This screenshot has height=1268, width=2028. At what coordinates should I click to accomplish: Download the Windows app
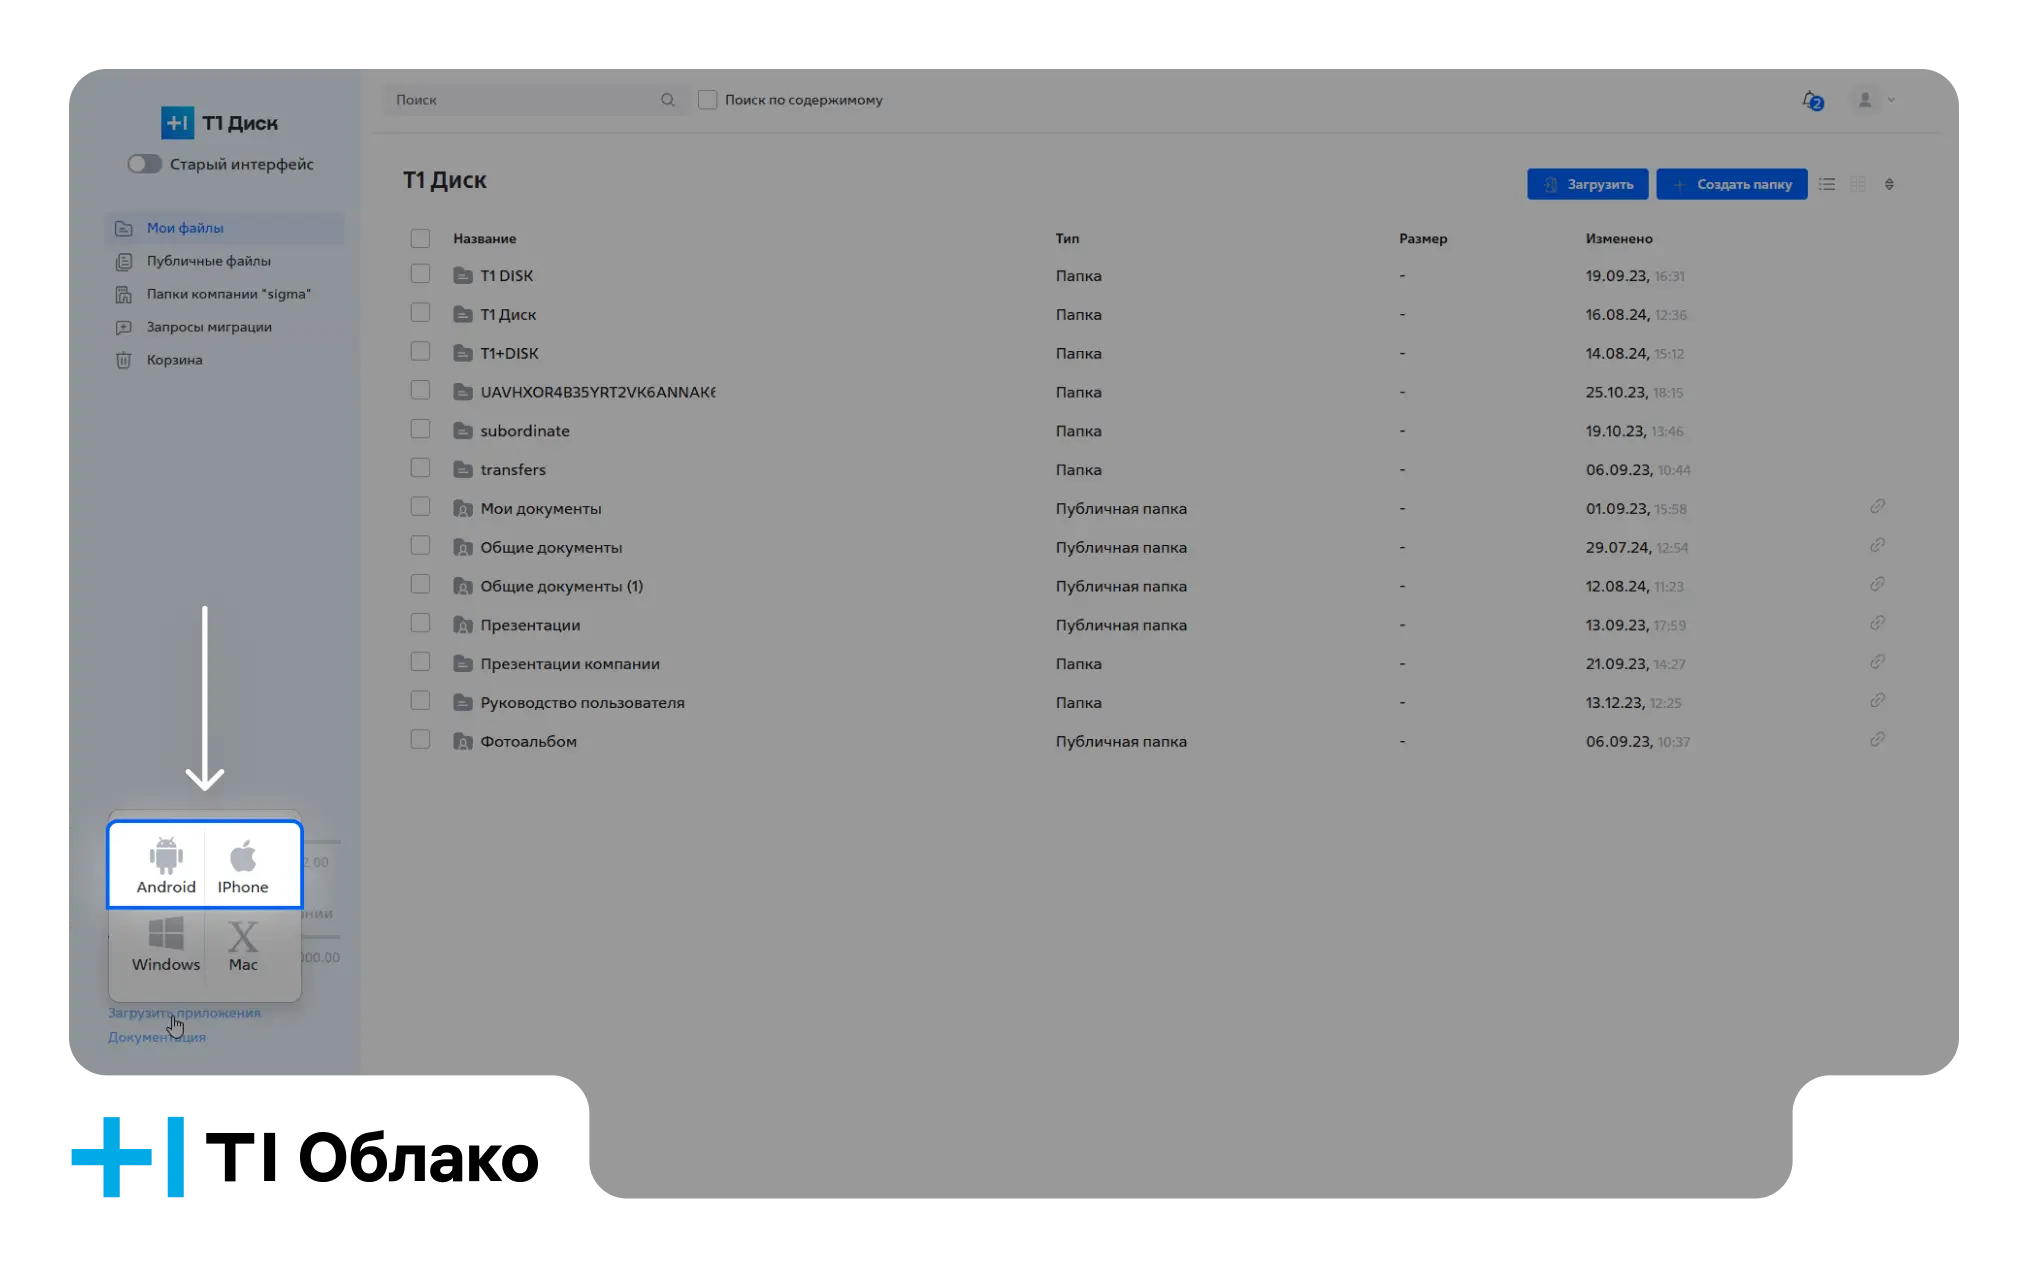(166, 944)
